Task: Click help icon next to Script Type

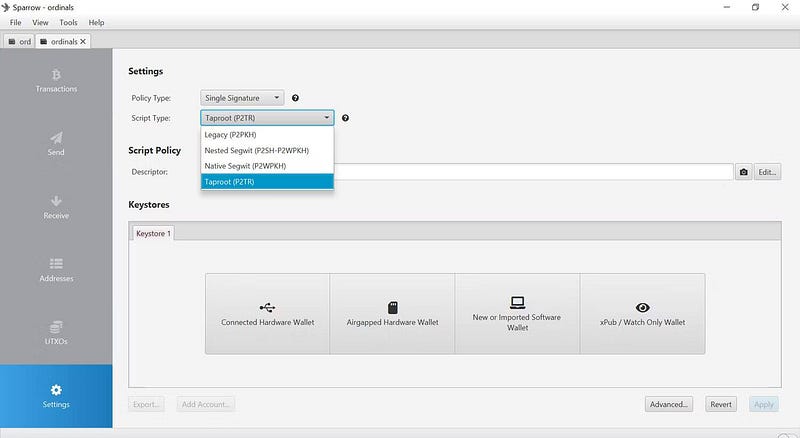Action: pos(345,118)
